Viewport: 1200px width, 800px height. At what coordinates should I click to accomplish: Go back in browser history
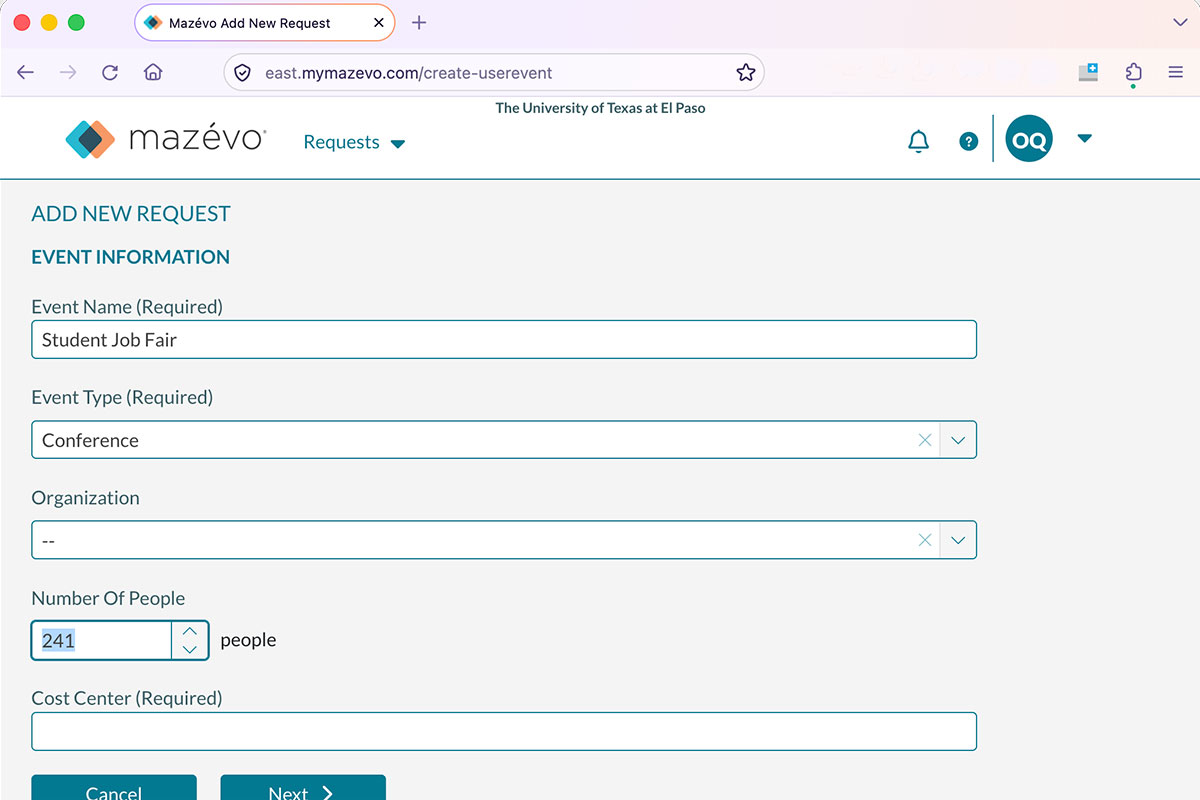tap(26, 72)
